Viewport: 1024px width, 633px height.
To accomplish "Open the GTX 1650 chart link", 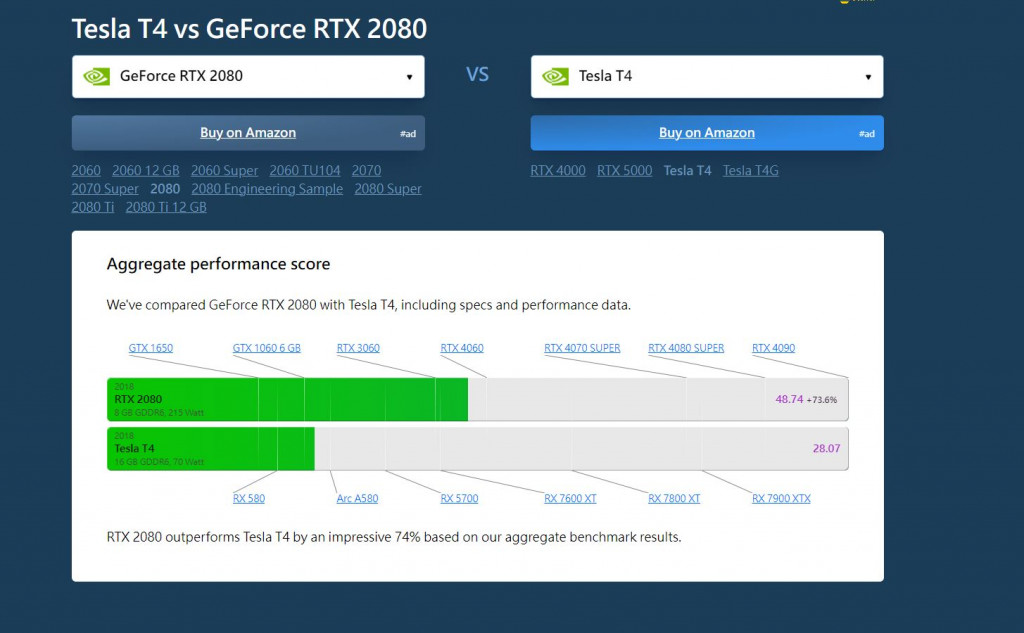I will (x=151, y=348).
